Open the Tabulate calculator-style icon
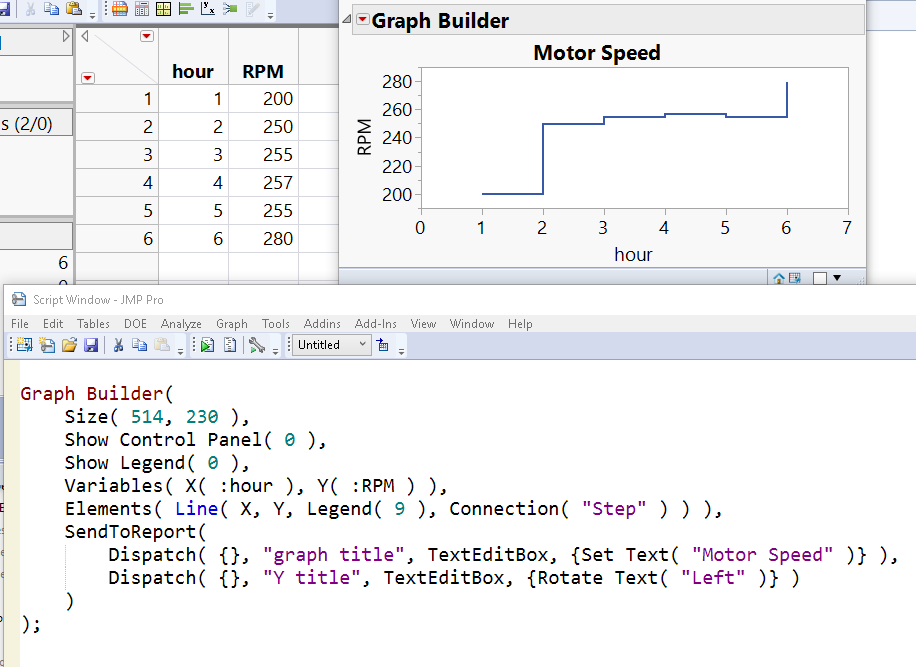Screen dimensions: 916x667 (x=142, y=8)
